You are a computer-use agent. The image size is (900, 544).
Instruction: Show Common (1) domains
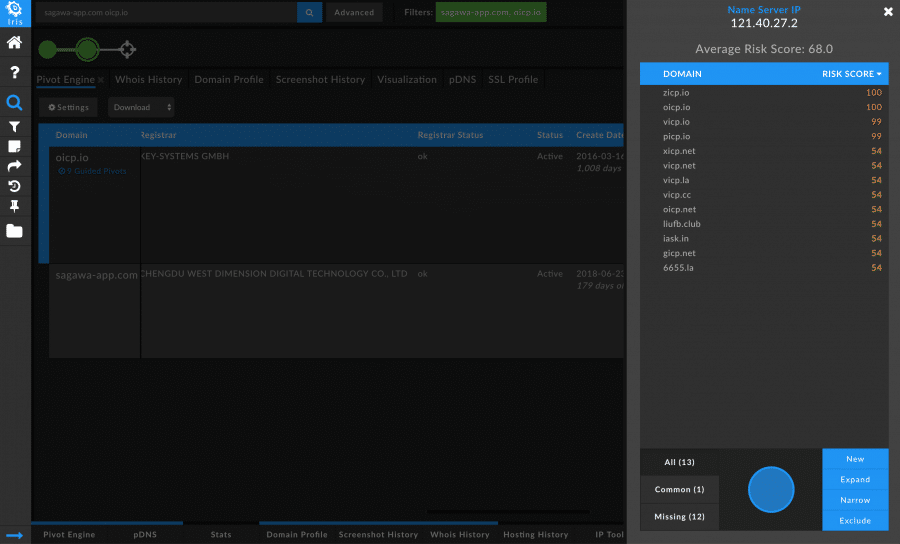click(x=680, y=489)
